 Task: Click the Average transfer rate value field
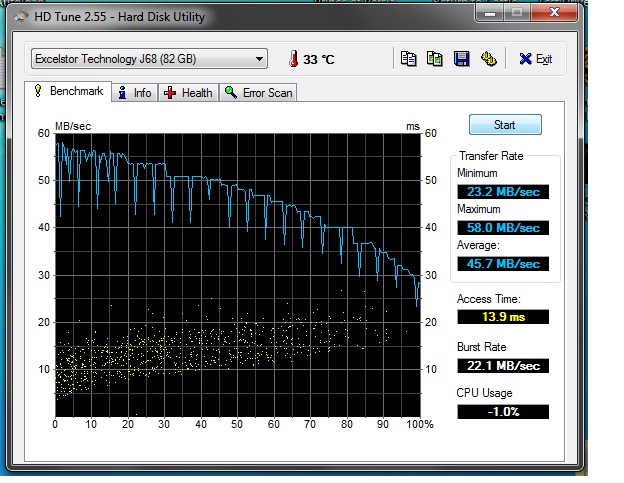(503, 264)
